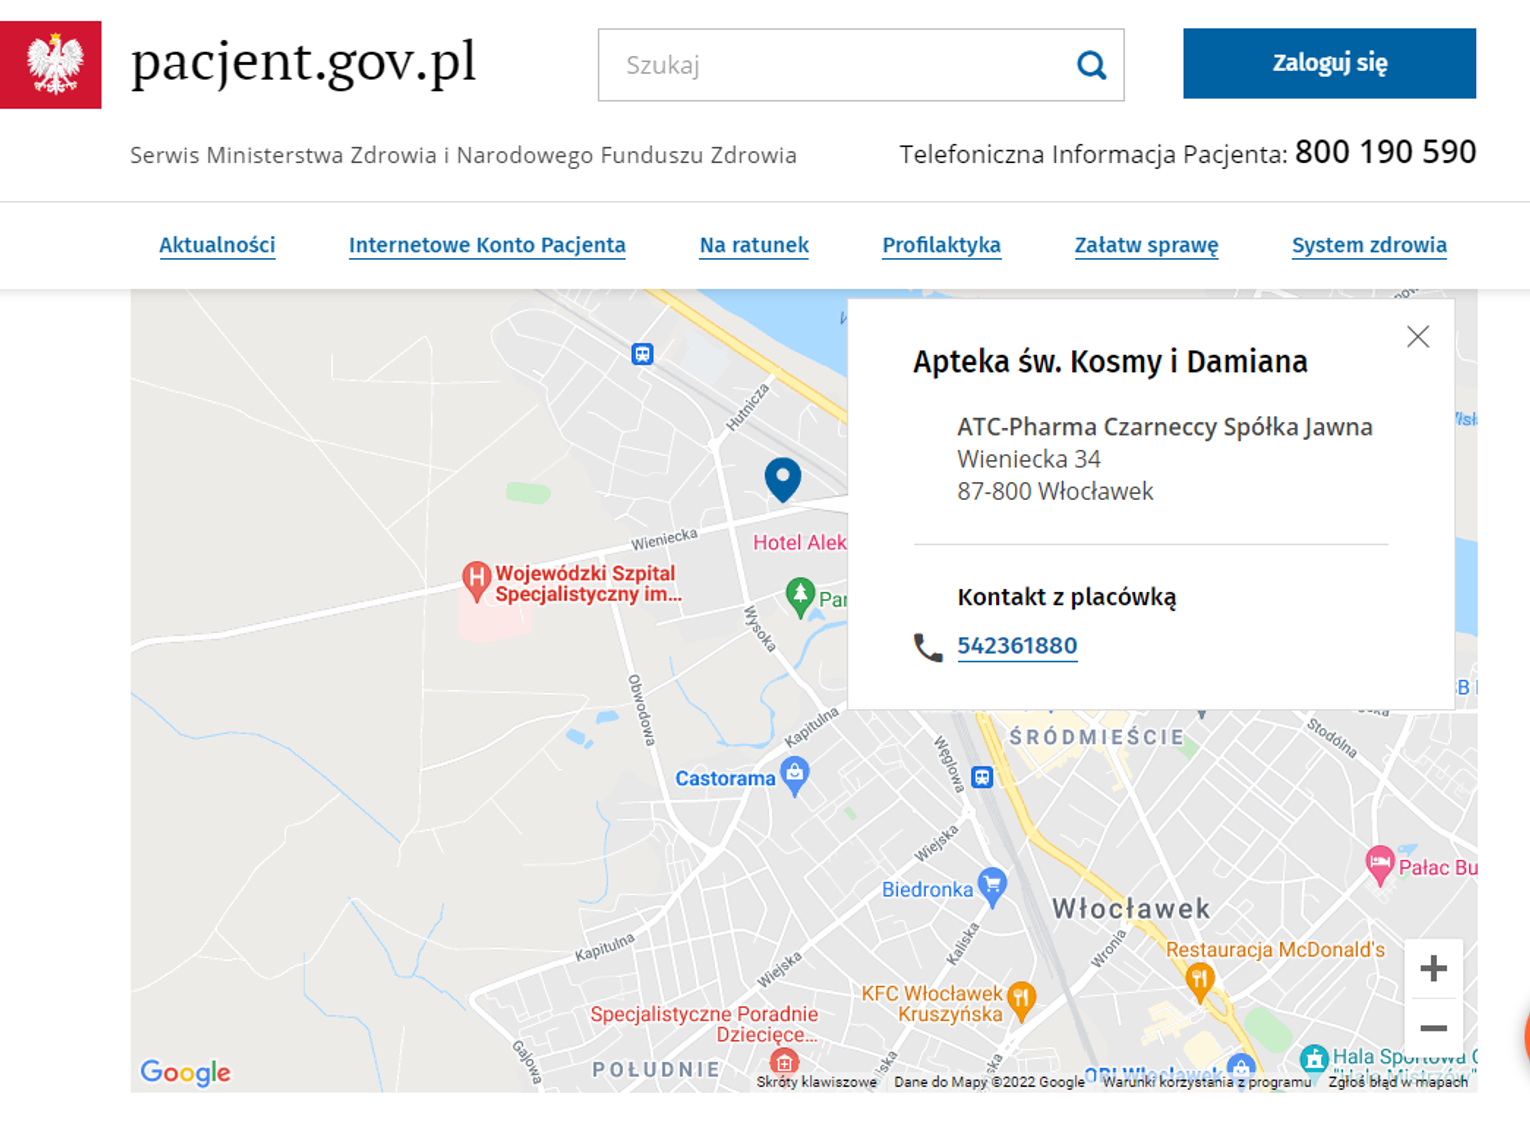Open the Profilaktyka menu item
Image resolution: width=1530 pixels, height=1122 pixels.
(x=941, y=245)
